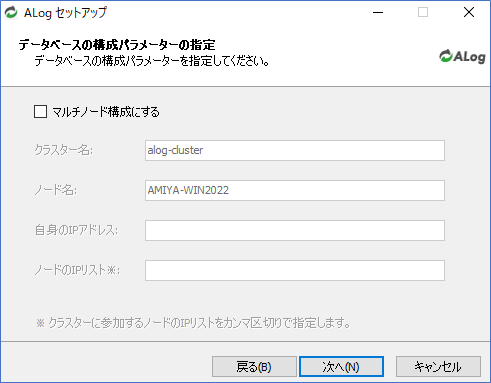Click the ALog logo in the header
Viewport: 491px width, 383px height.
click(462, 57)
